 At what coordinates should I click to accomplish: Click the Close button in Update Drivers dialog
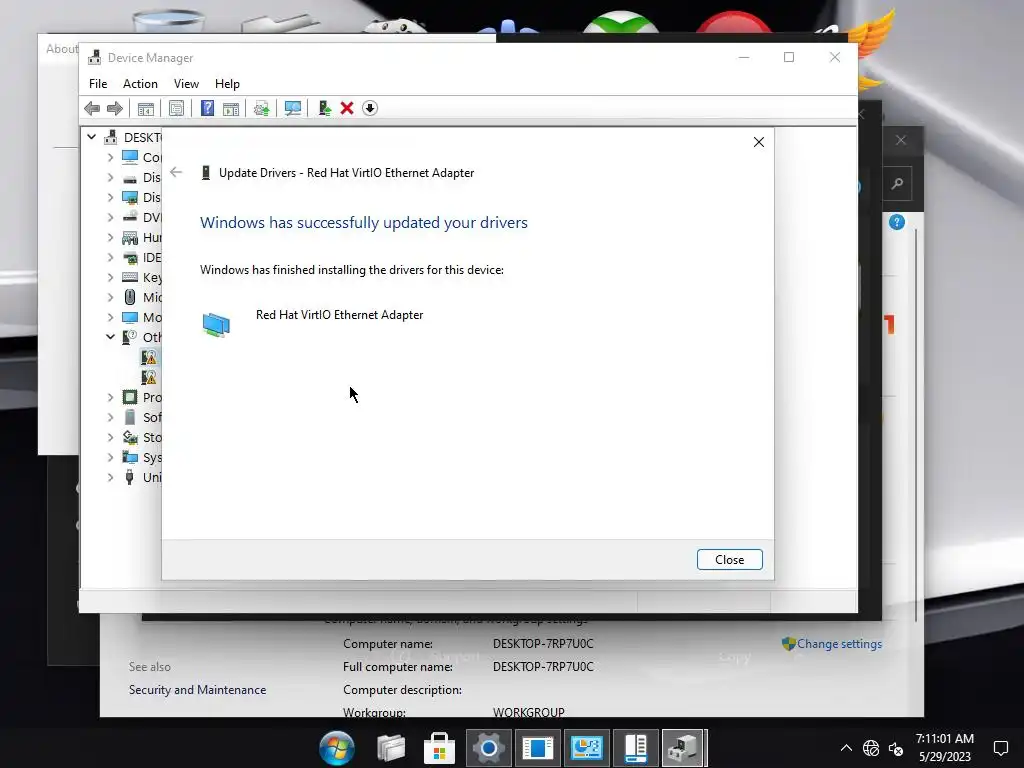(x=729, y=560)
